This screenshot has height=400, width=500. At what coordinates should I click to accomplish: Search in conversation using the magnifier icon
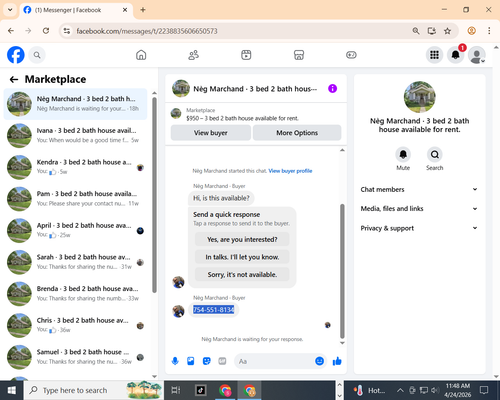coord(435,155)
